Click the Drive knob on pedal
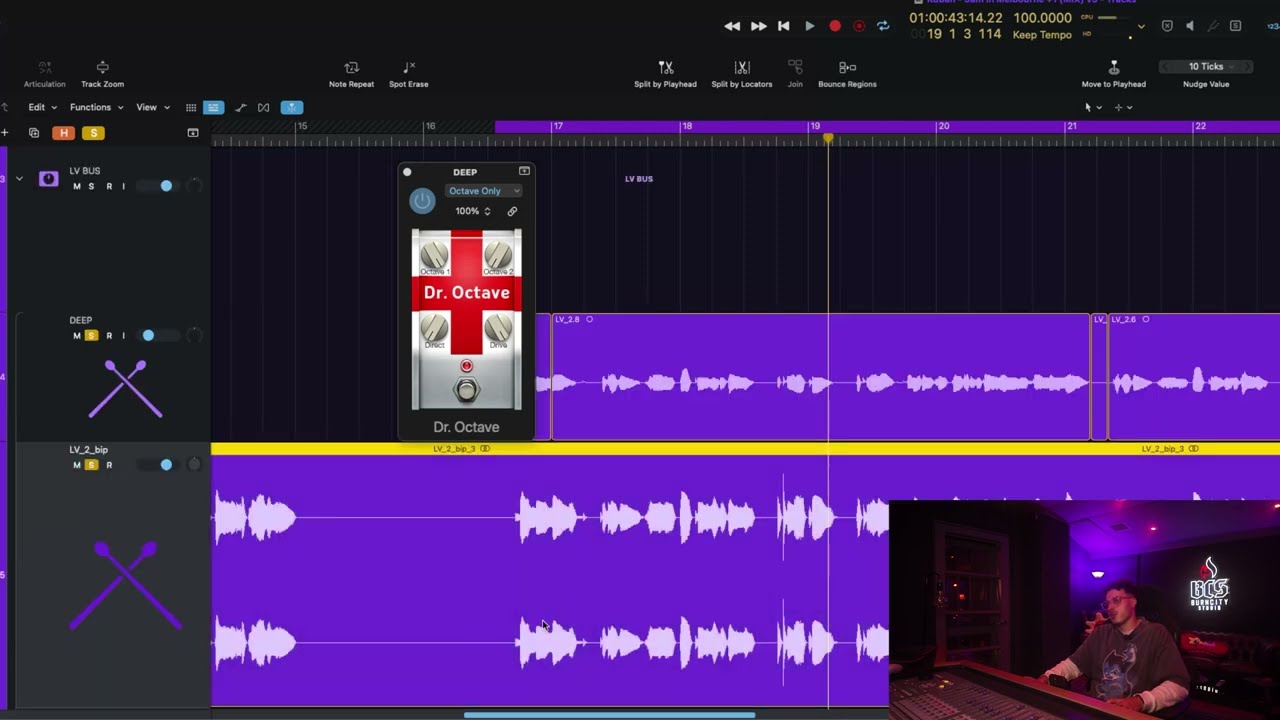Viewport: 1280px width, 720px height. click(x=498, y=328)
